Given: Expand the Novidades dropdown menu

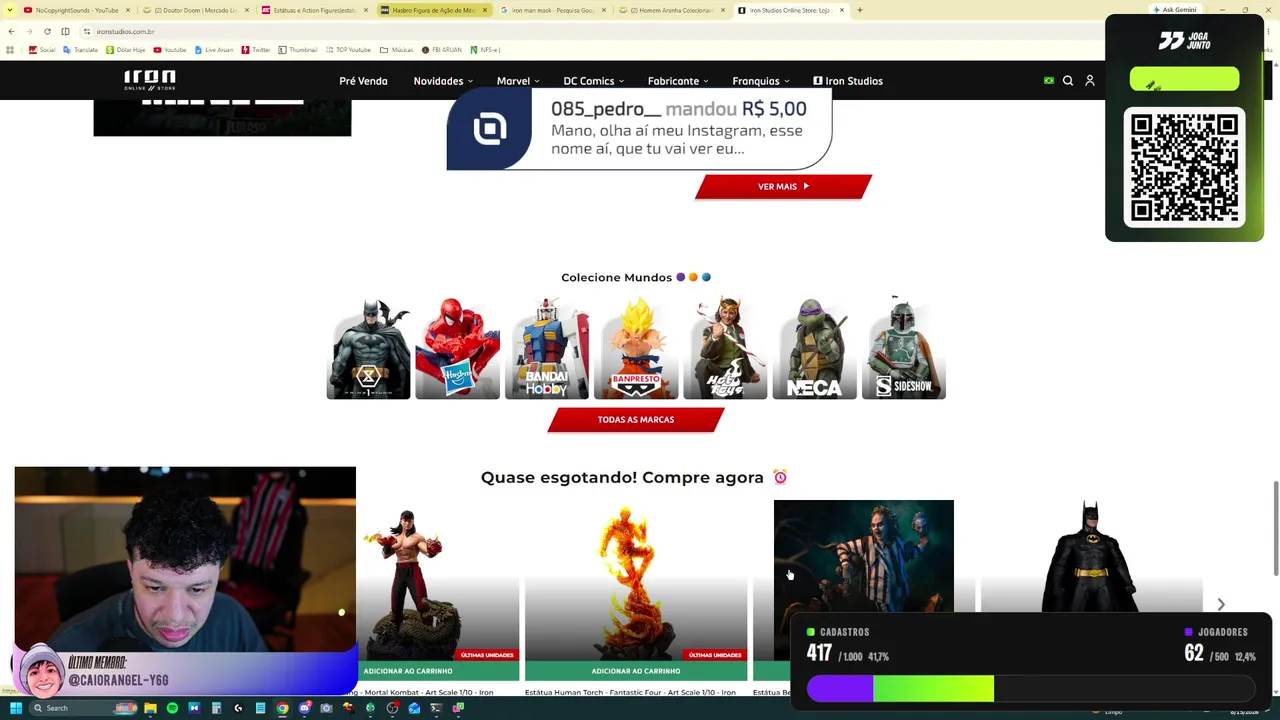Looking at the screenshot, I should (x=443, y=81).
